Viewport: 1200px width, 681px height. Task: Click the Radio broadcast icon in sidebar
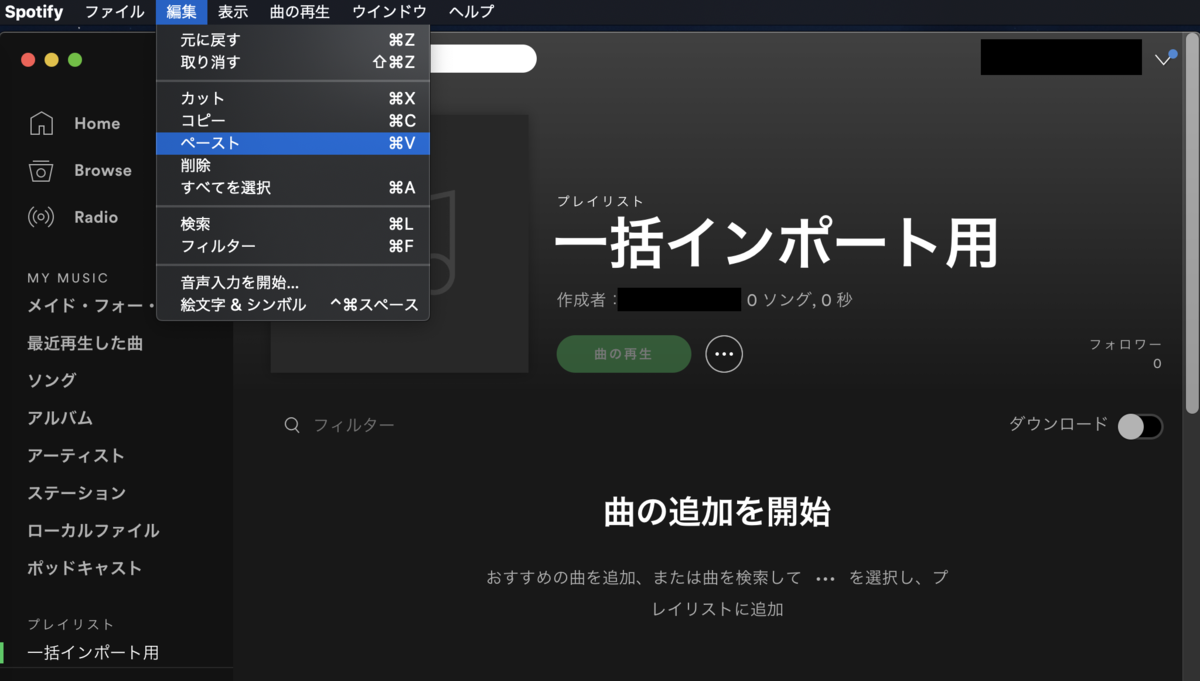41,217
